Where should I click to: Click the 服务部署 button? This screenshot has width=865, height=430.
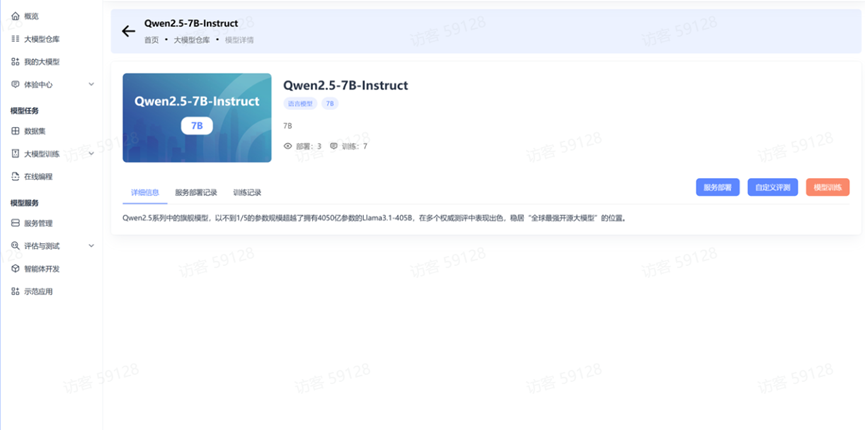718,187
